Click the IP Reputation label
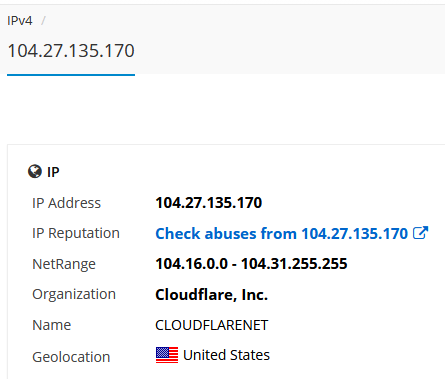Screen dimensions: 445x379 76,233
